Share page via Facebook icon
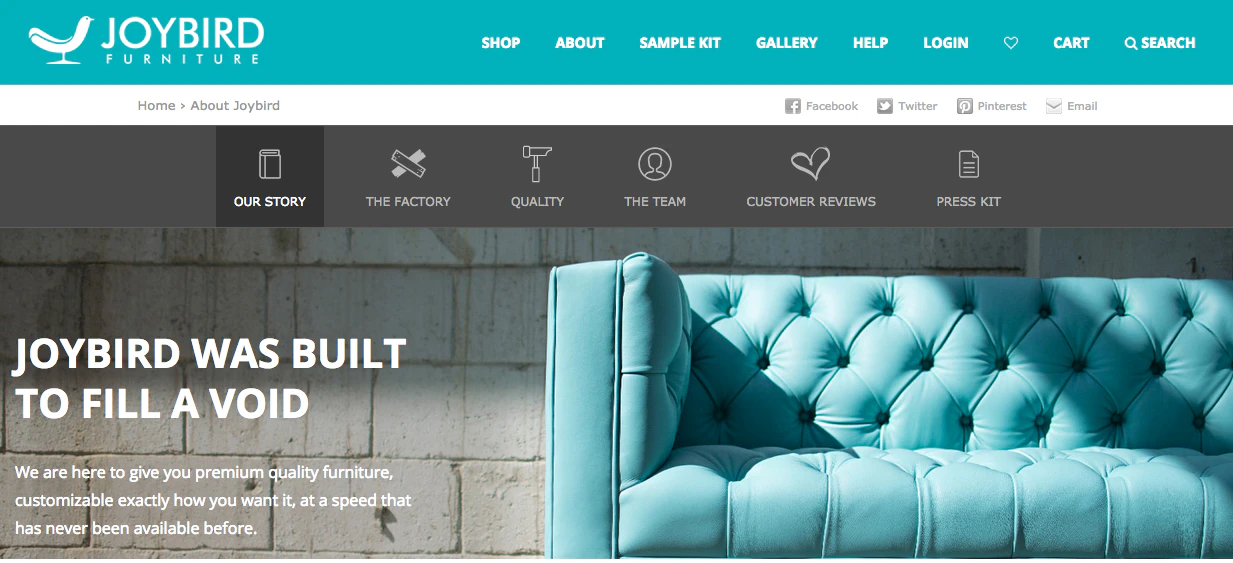 point(792,106)
